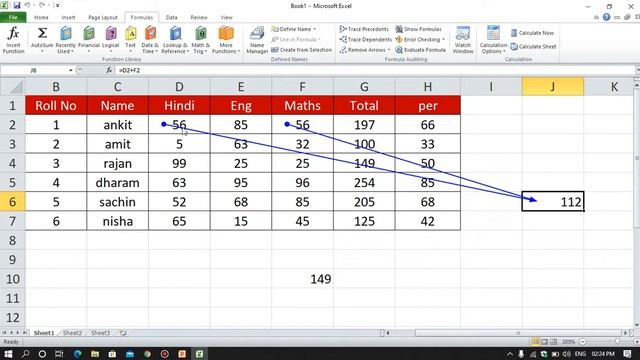Screen dimensions: 640x360
Task: Toggle Show Formulas
Action: pos(418,29)
